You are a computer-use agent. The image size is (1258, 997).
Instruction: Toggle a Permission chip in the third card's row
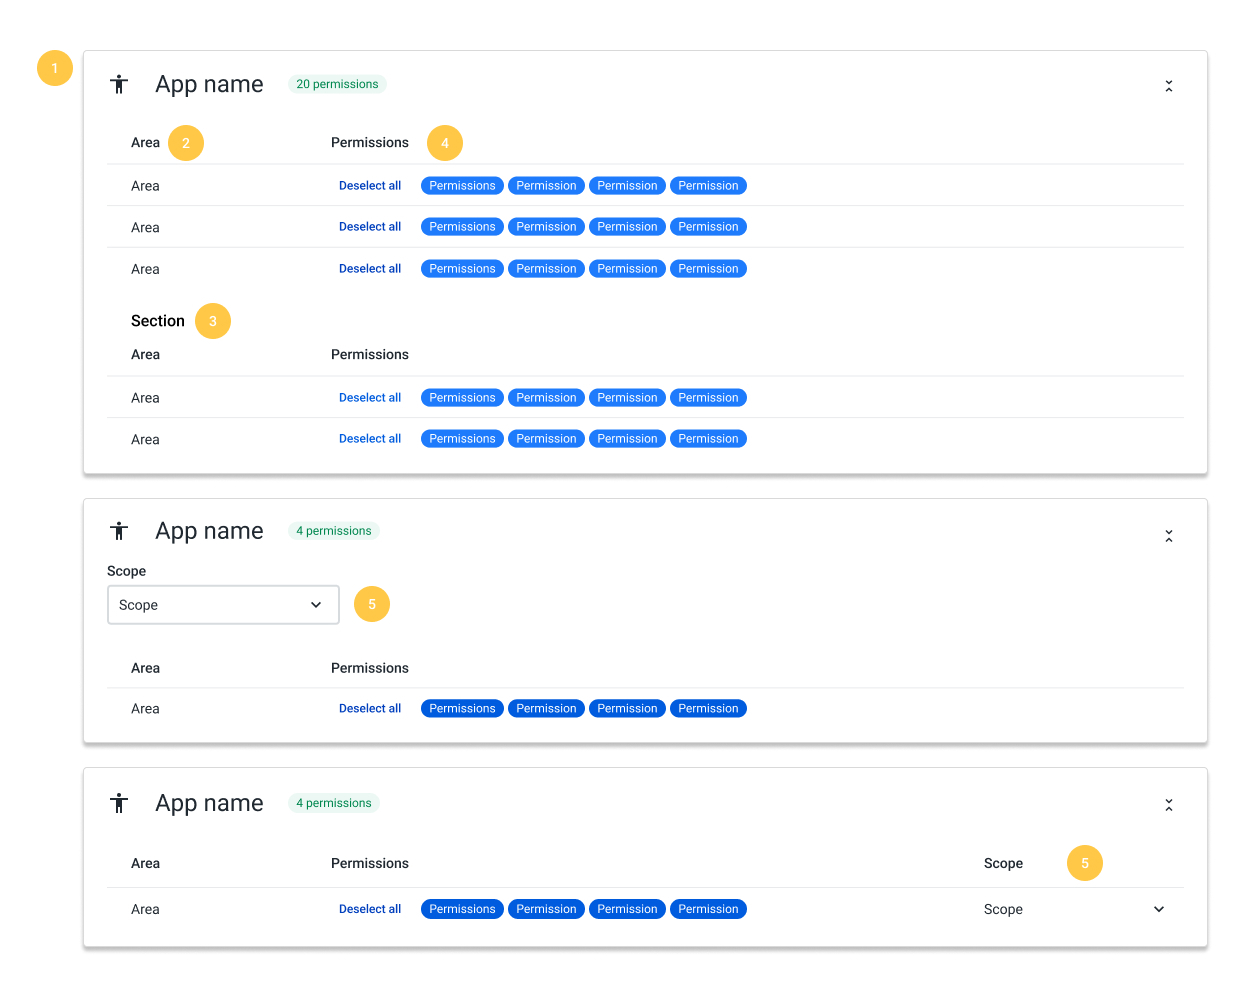(x=547, y=909)
